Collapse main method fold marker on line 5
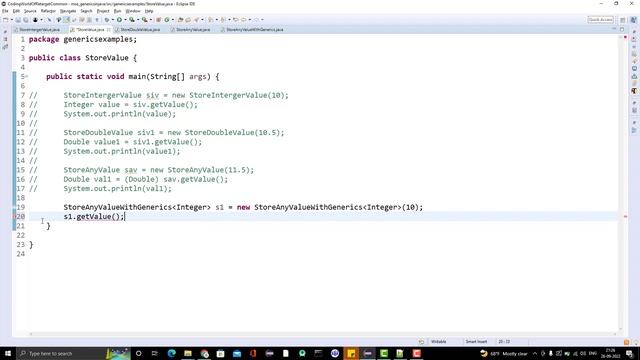 [x=27, y=76]
